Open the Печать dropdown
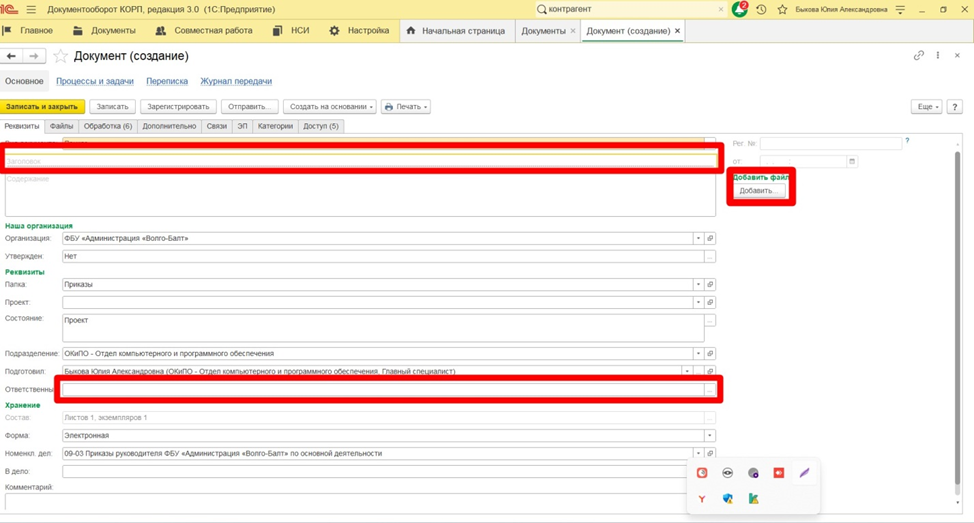Image resolution: width=974 pixels, height=523 pixels. (x=406, y=107)
